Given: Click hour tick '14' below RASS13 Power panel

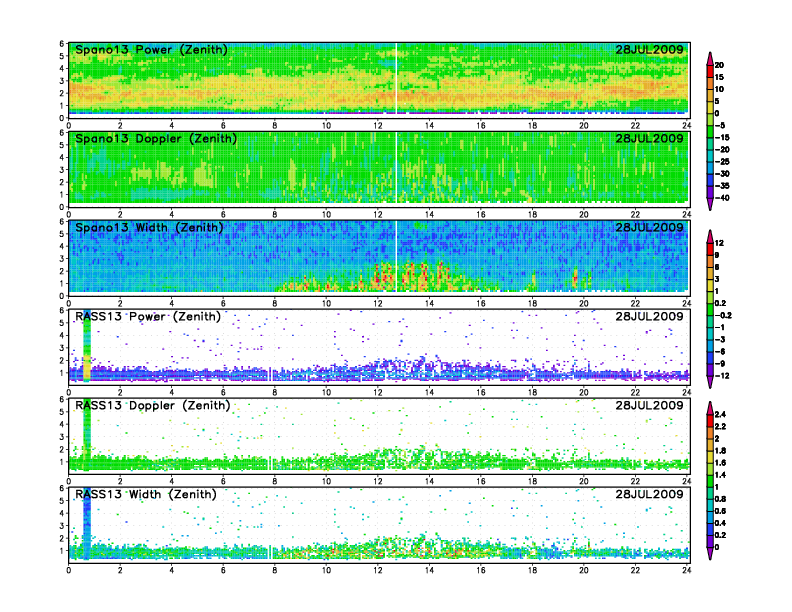Looking at the screenshot, I should (429, 392).
